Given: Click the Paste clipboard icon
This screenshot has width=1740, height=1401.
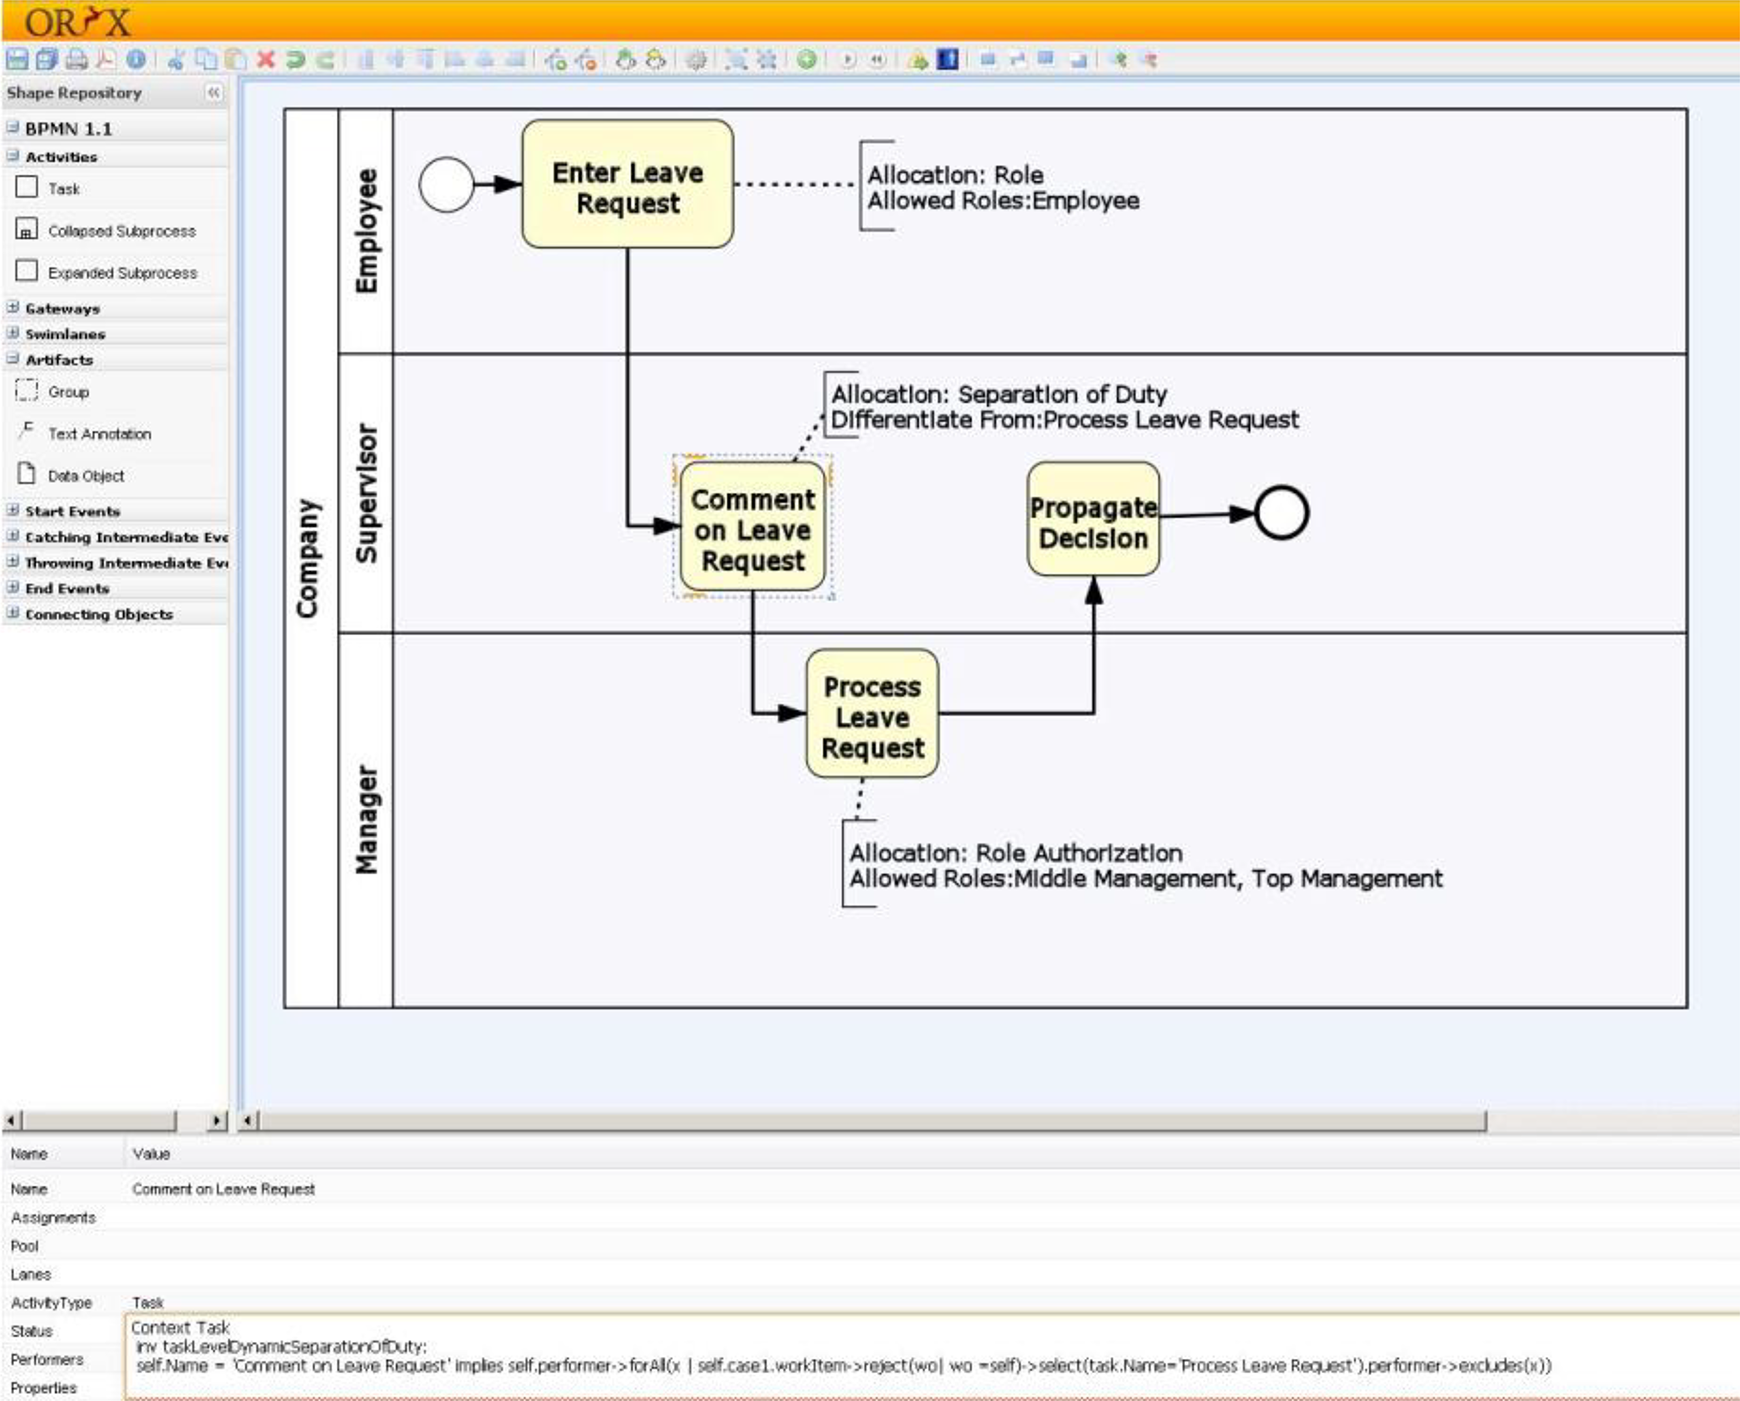Looking at the screenshot, I should pos(235,59).
